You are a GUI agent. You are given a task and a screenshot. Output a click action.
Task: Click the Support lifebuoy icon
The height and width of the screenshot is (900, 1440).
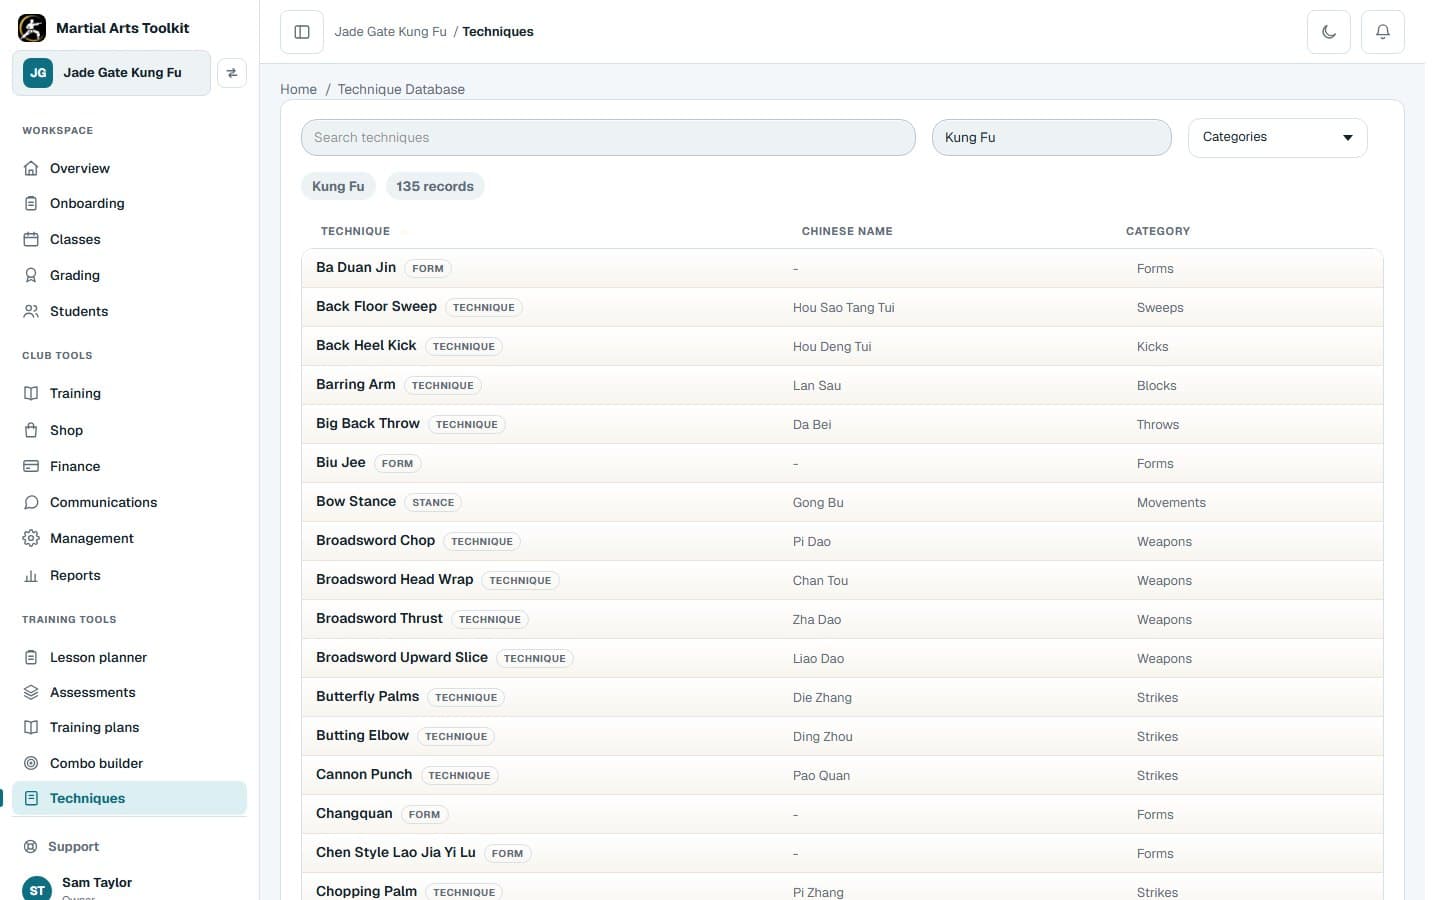coord(31,846)
